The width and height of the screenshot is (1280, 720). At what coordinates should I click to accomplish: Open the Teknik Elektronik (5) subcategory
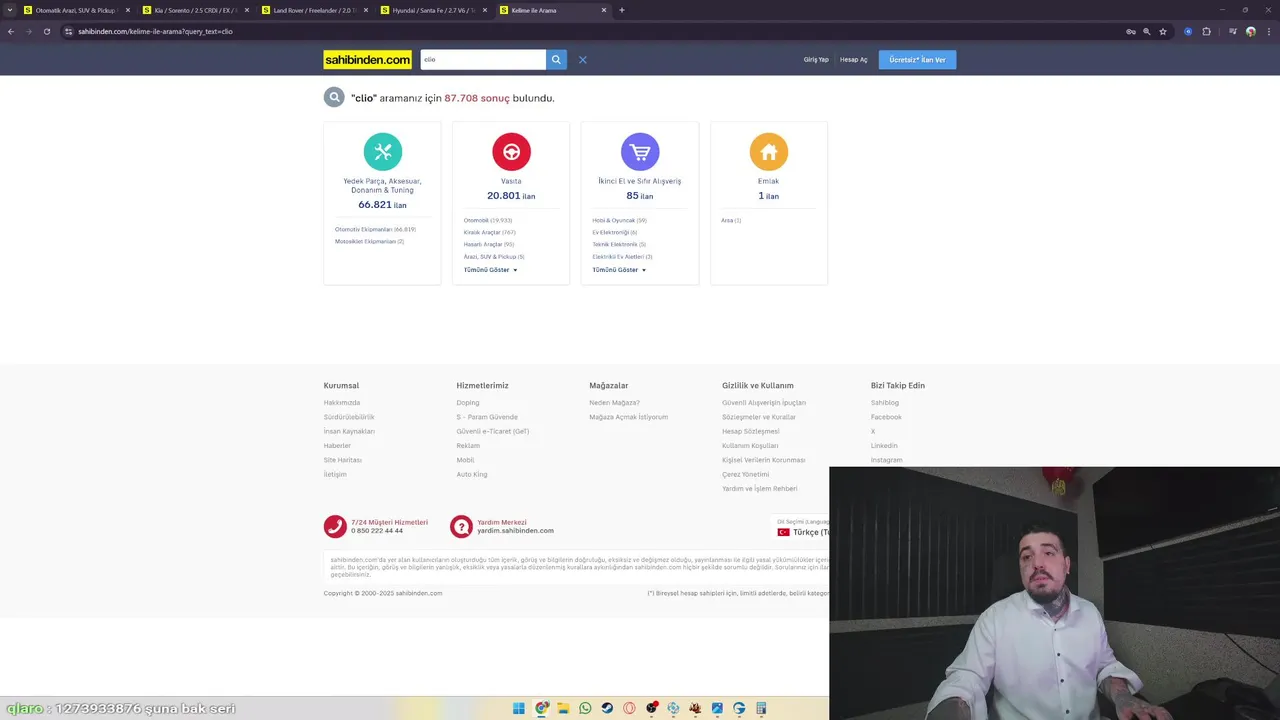[619, 244]
